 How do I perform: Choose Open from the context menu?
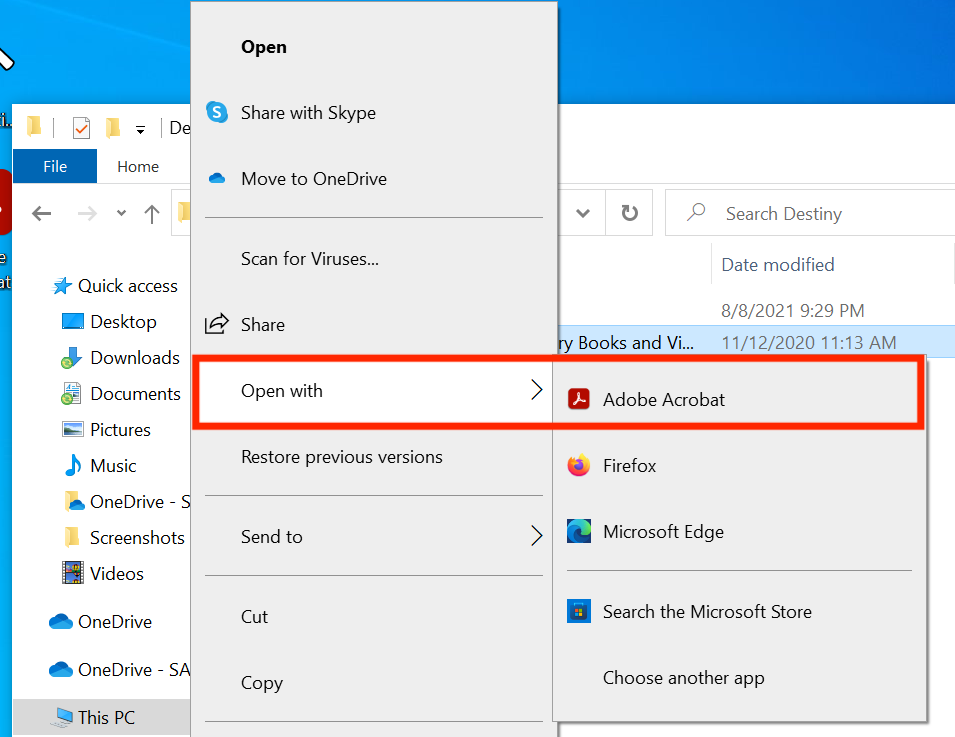click(374, 47)
